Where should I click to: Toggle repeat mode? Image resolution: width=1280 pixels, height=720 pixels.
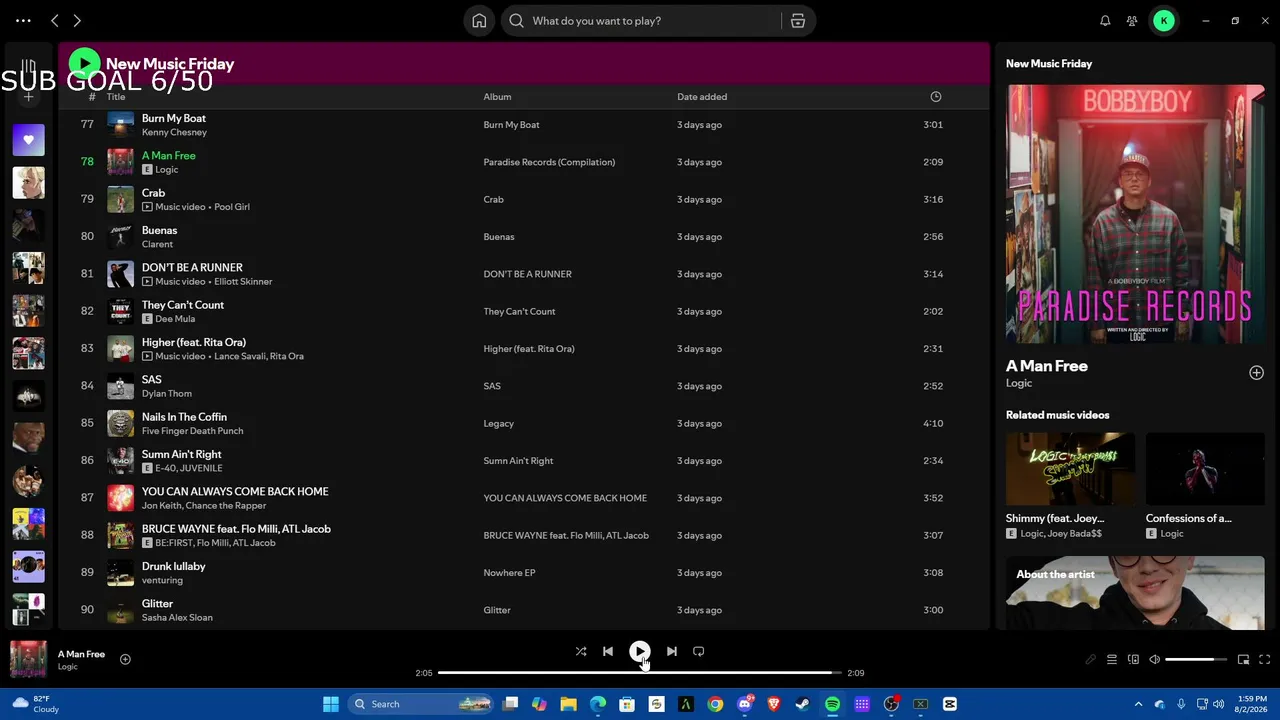pyautogui.click(x=699, y=652)
